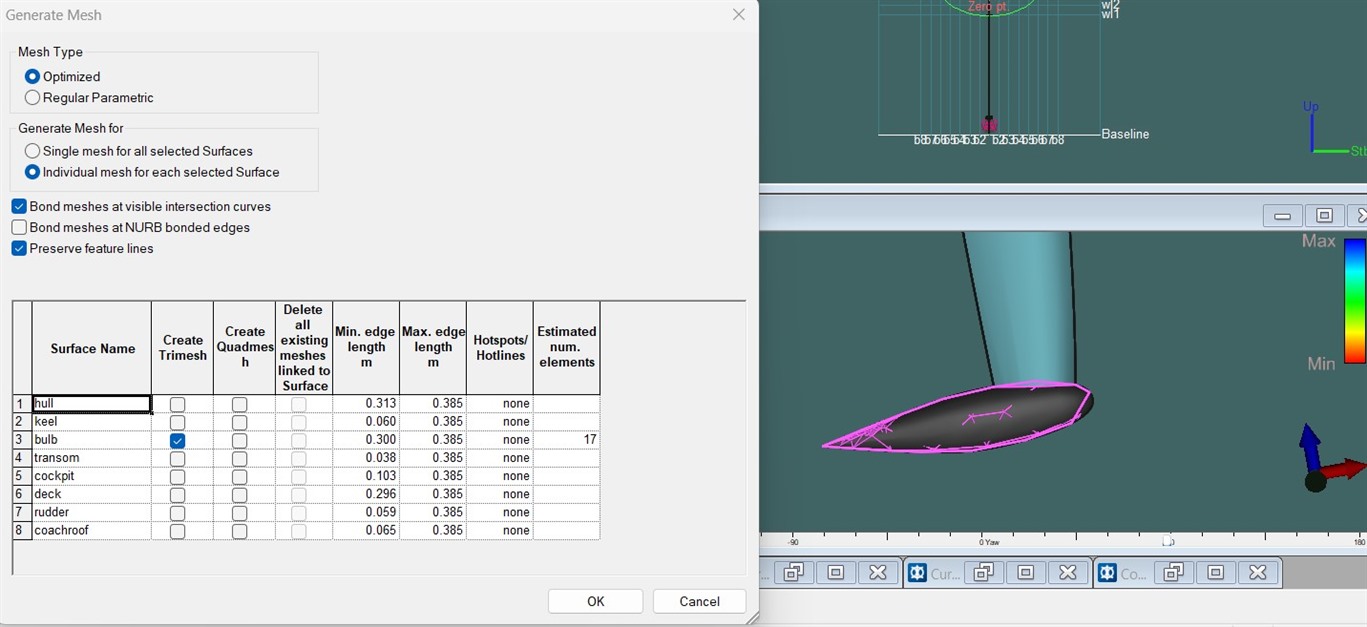The image size is (1367, 627).
Task: Select the Optimized mesh type
Action: coord(33,77)
